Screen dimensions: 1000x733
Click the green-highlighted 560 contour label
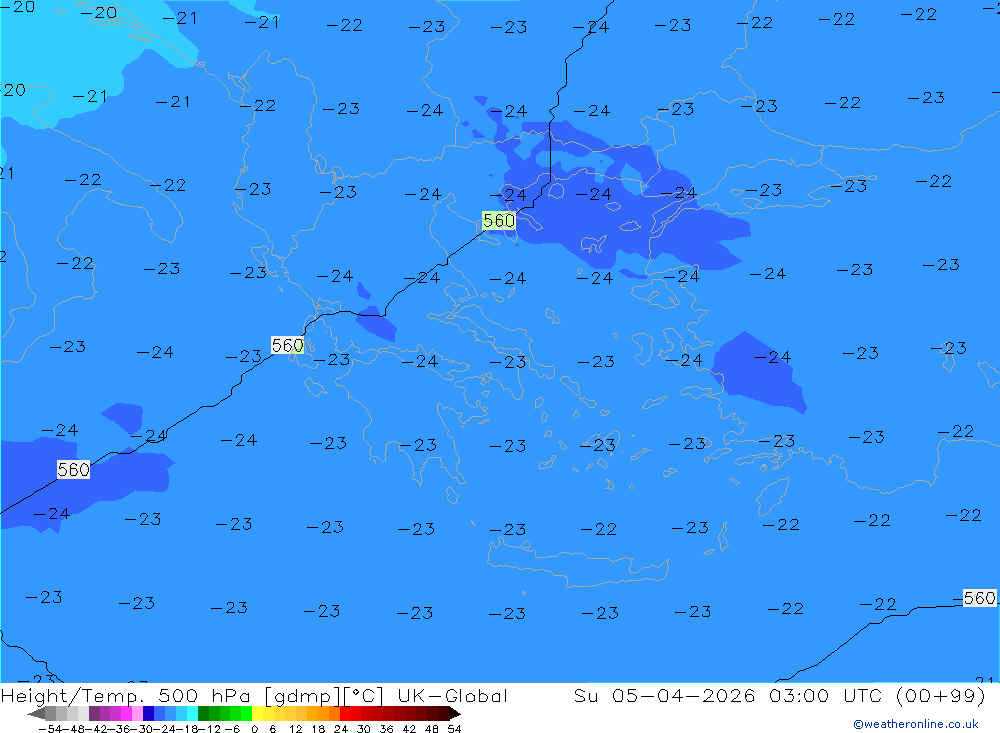click(x=499, y=221)
